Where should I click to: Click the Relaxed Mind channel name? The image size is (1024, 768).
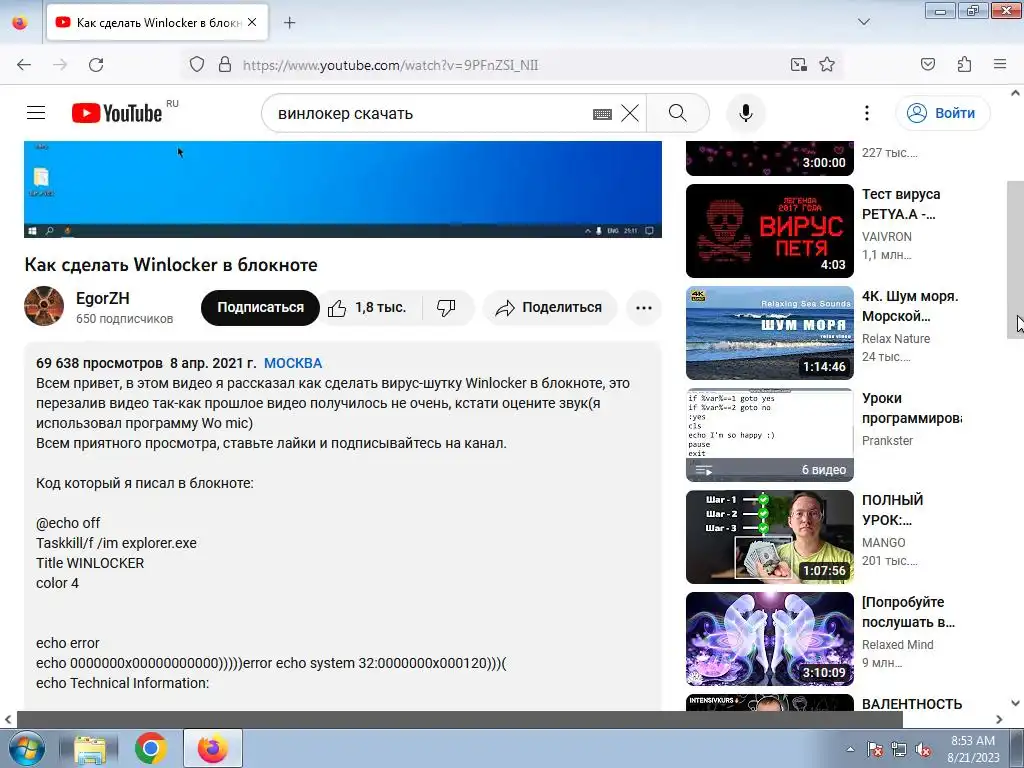tap(898, 645)
